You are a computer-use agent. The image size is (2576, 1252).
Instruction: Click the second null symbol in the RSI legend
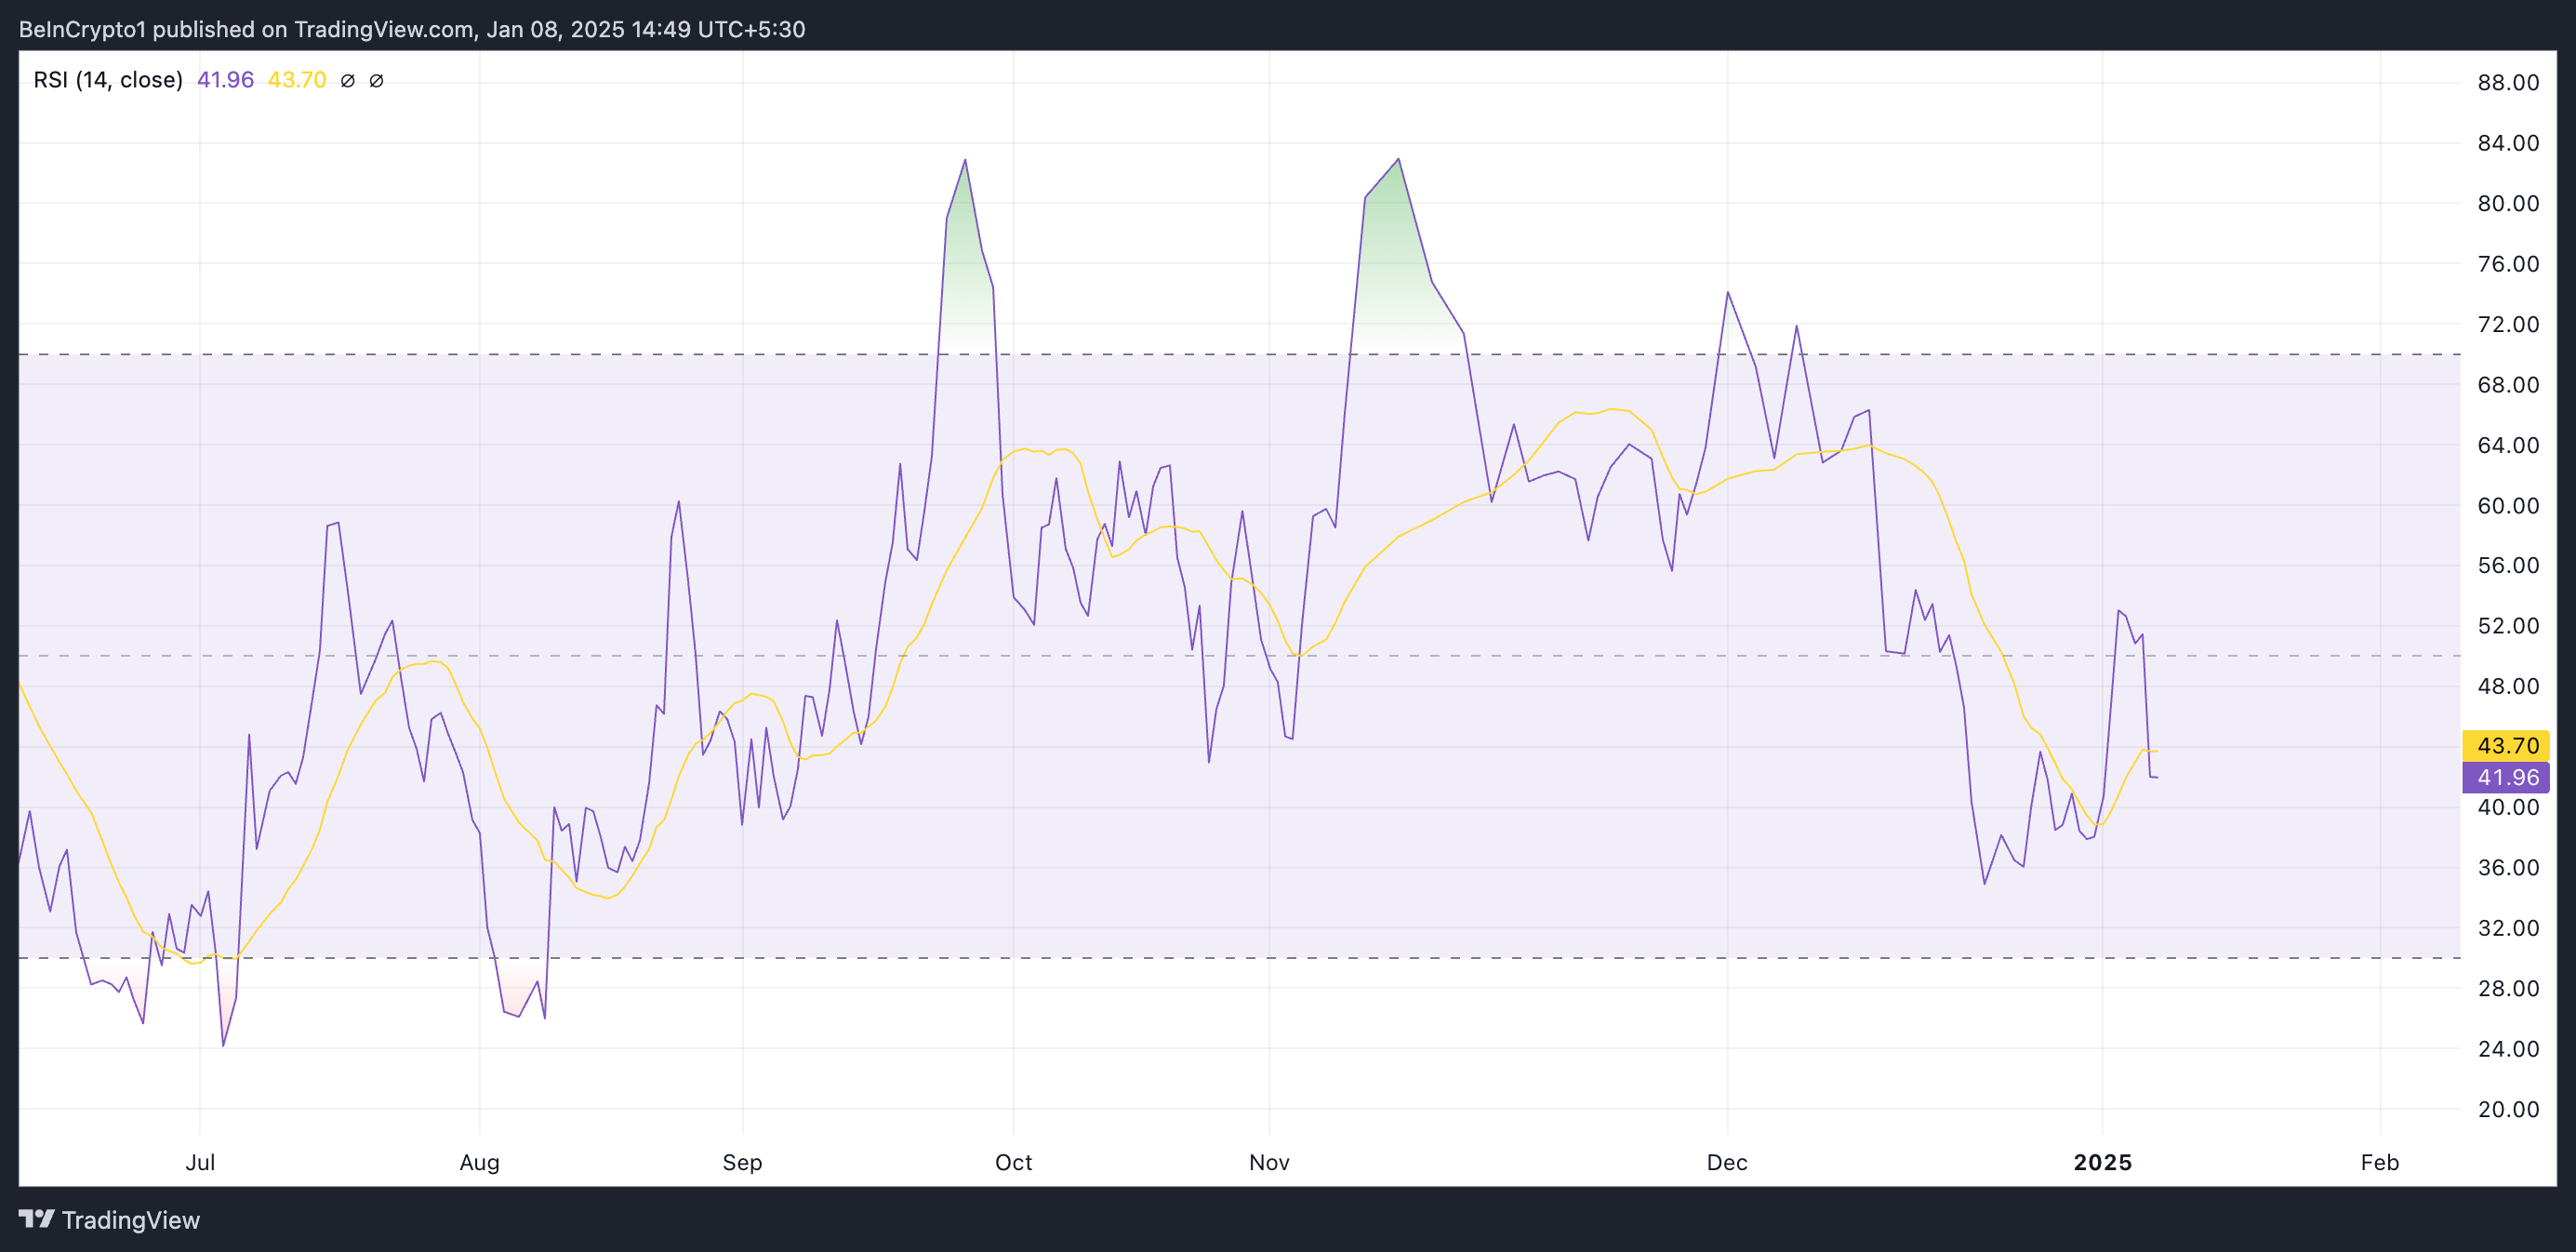click(377, 81)
